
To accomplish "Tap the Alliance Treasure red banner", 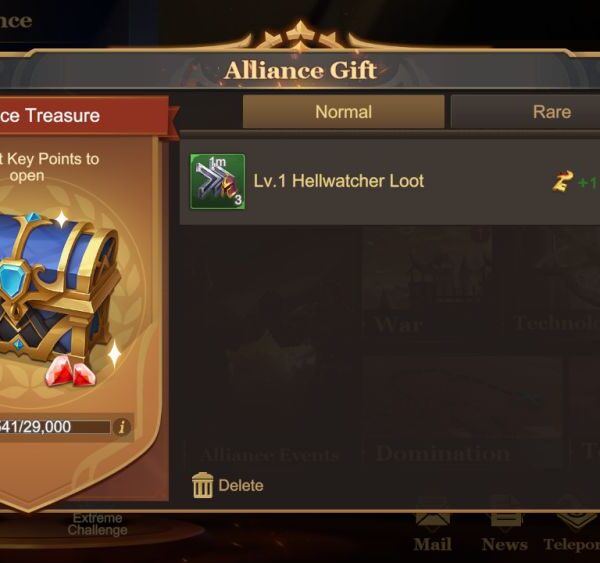I will [x=84, y=116].
